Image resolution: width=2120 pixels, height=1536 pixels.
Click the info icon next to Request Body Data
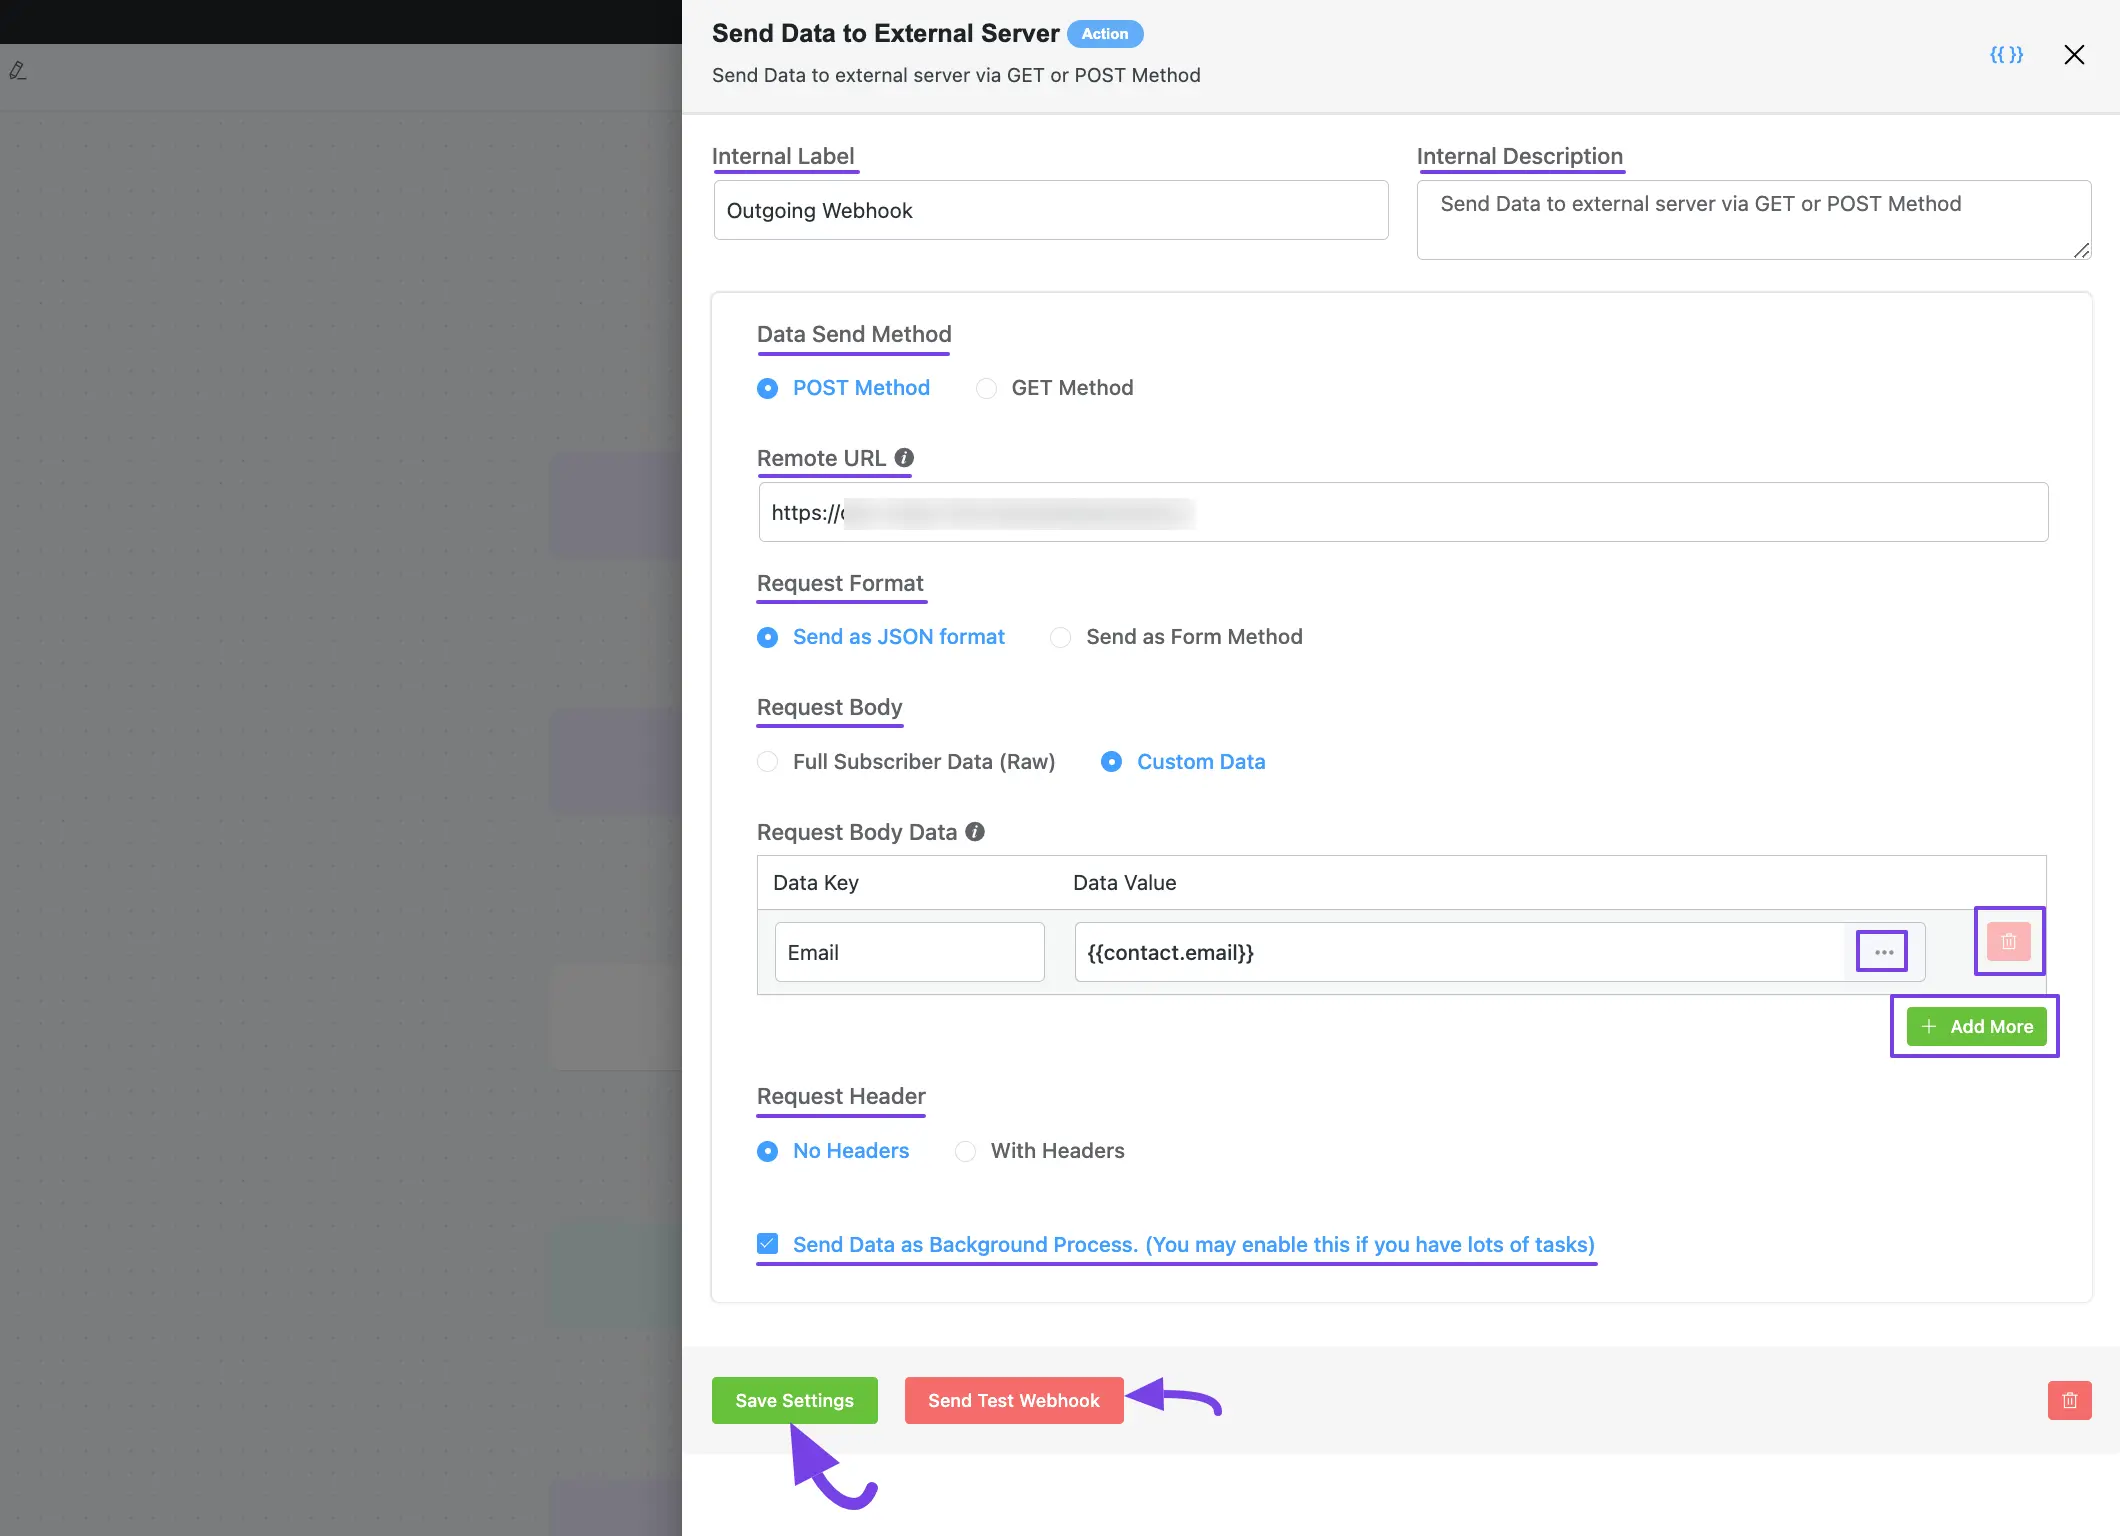[x=973, y=831]
